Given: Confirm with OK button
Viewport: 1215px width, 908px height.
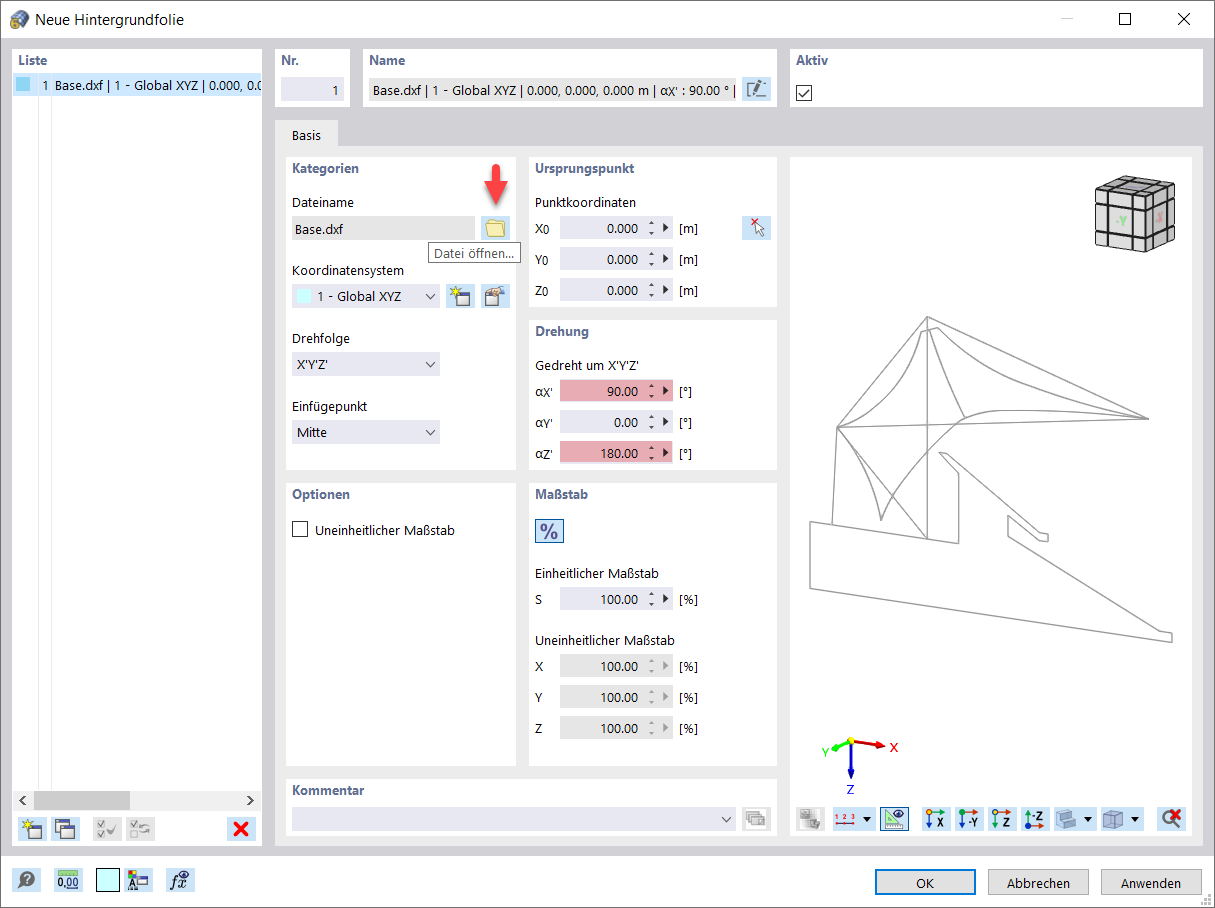Looking at the screenshot, I should [x=925, y=883].
